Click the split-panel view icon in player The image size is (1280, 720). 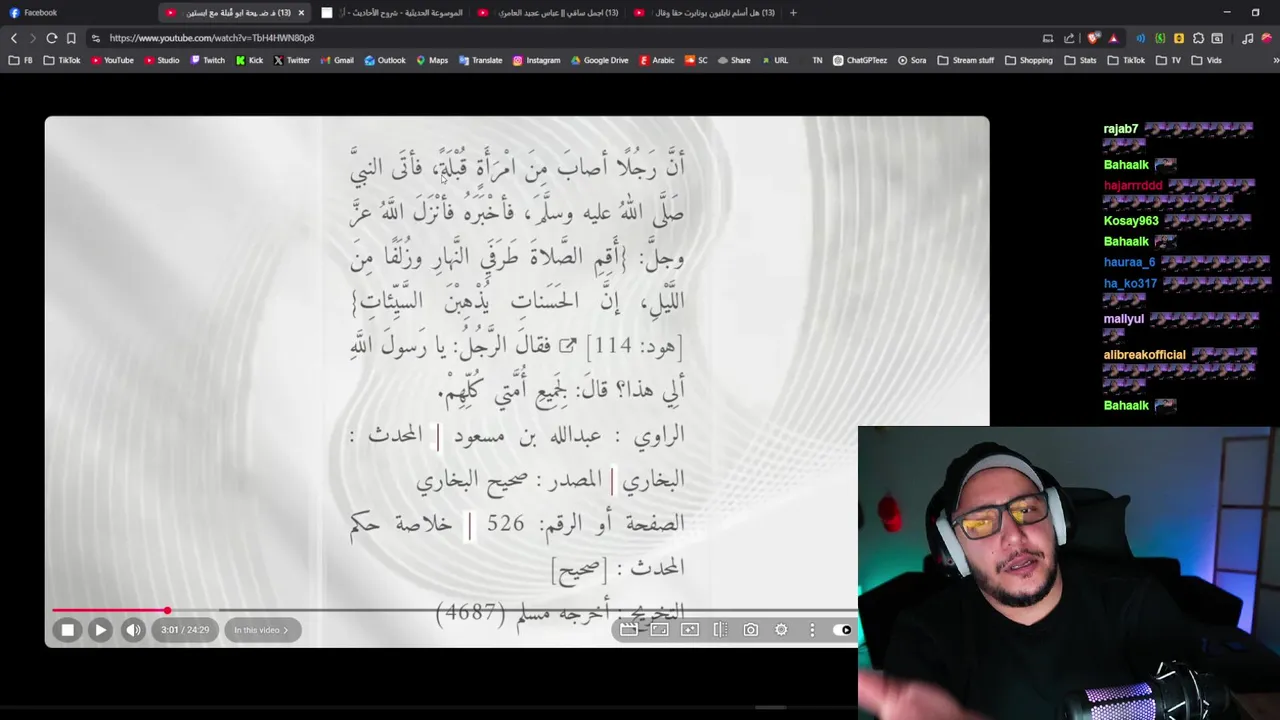coord(720,630)
